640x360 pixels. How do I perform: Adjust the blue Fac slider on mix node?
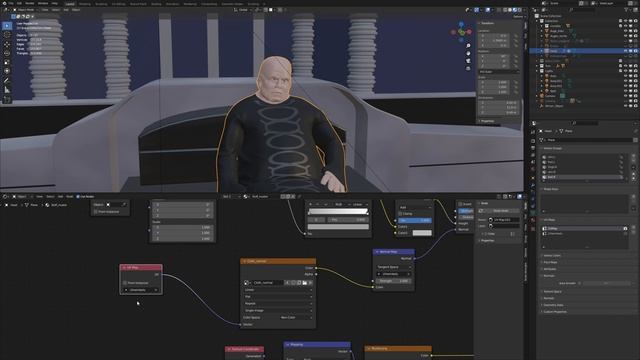point(415,220)
